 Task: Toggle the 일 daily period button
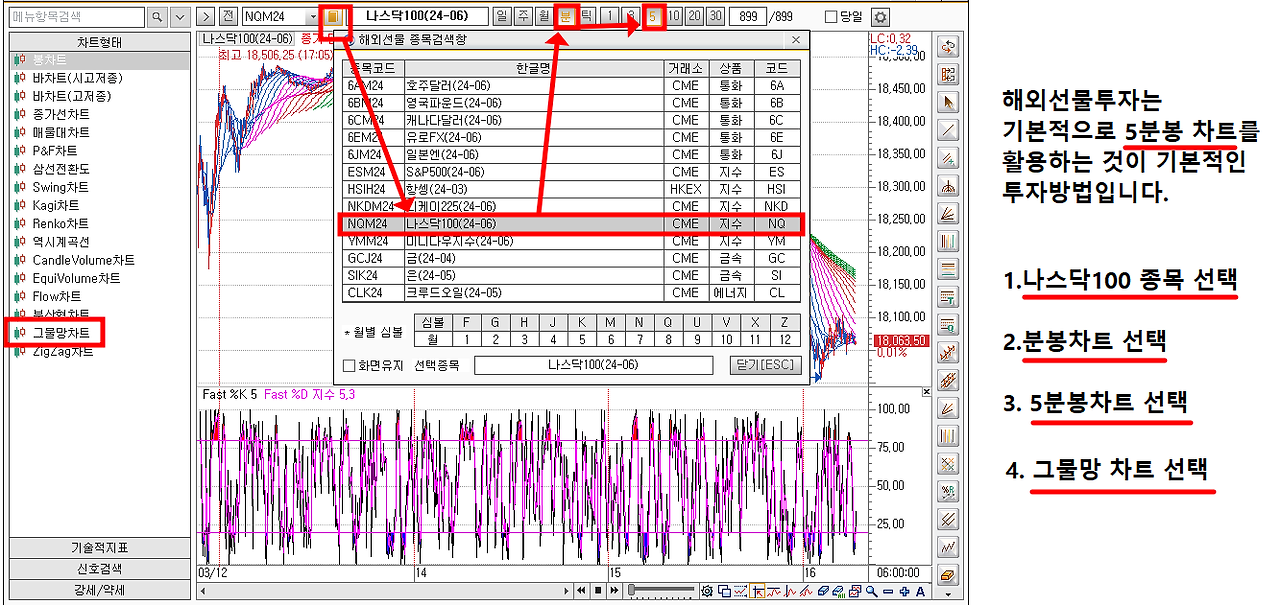501,17
